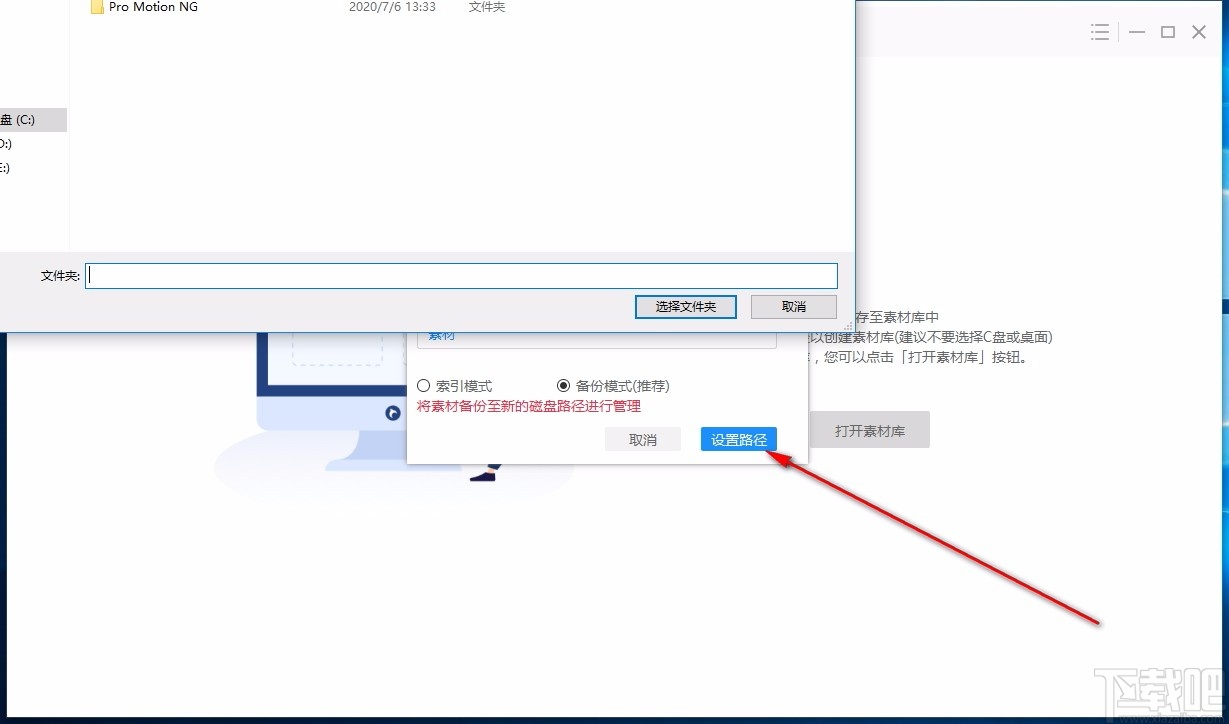Open the list menu icon in the title bar
Viewport: 1229px width, 724px height.
(x=1100, y=31)
